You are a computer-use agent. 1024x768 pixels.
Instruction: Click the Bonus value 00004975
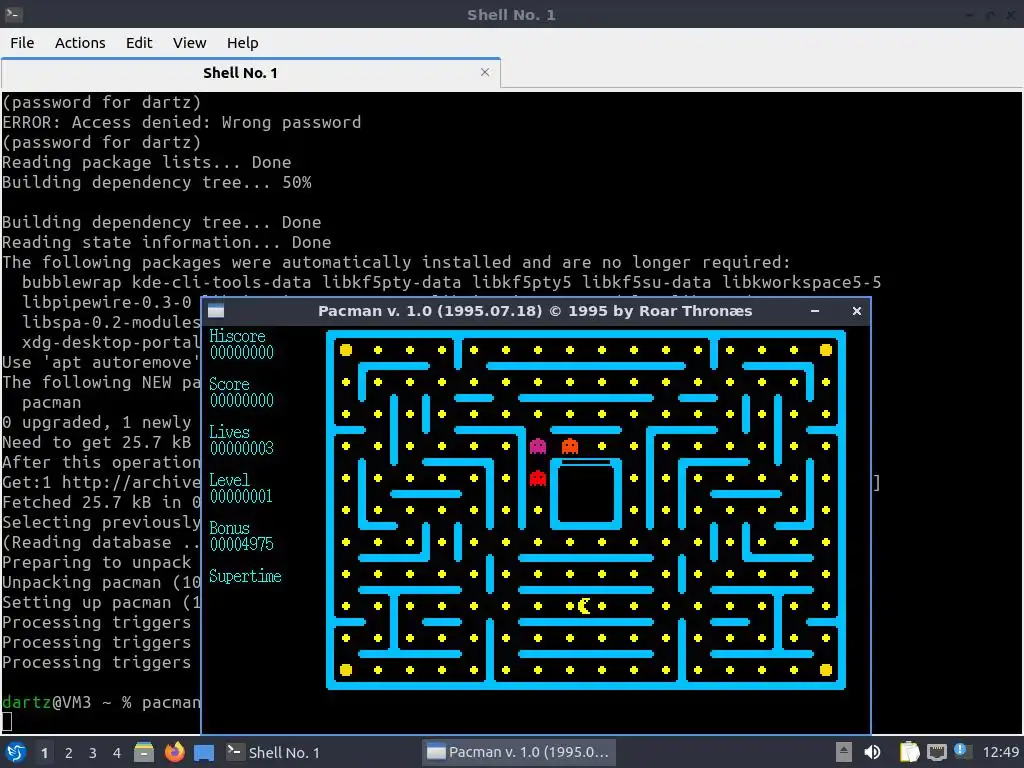(x=242, y=544)
